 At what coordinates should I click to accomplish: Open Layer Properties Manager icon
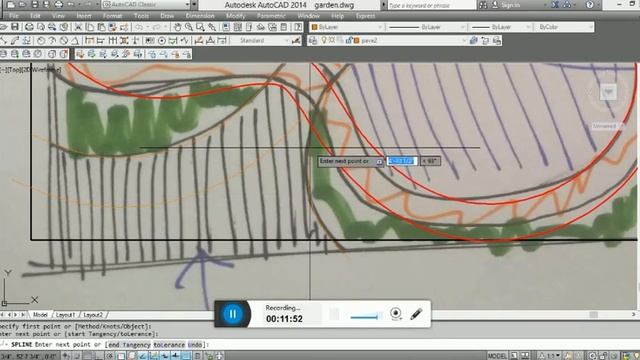[313, 40]
